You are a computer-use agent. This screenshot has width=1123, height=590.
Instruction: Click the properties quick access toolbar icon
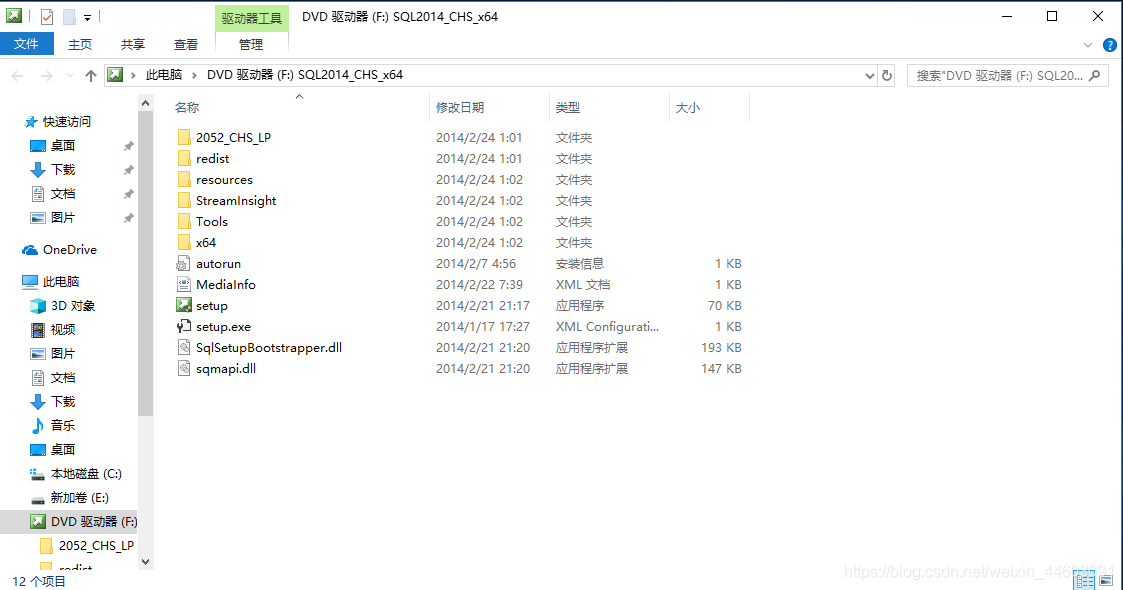pos(47,16)
